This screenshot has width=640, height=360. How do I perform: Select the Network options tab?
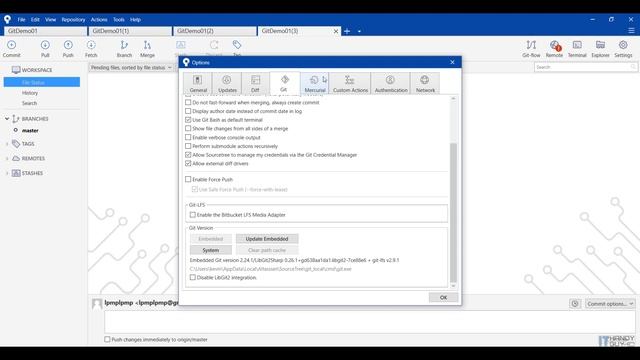pos(425,83)
